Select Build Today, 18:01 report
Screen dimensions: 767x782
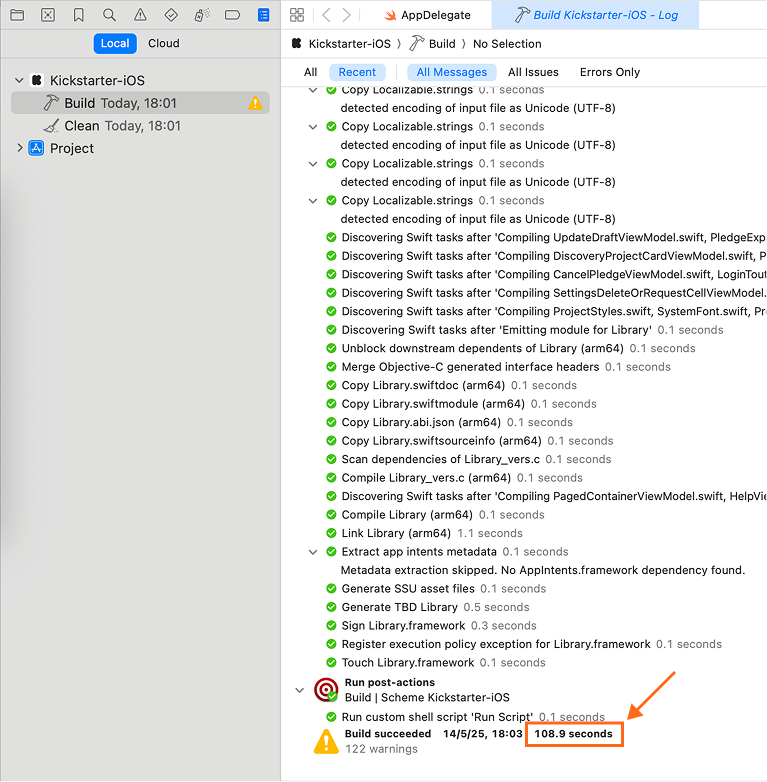140,103
